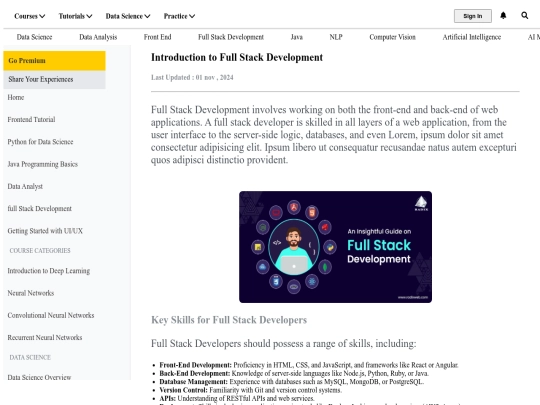Image resolution: width=540 pixels, height=405 pixels.
Task: Expand the Courses dropdown menu
Action: pyautogui.click(x=30, y=16)
